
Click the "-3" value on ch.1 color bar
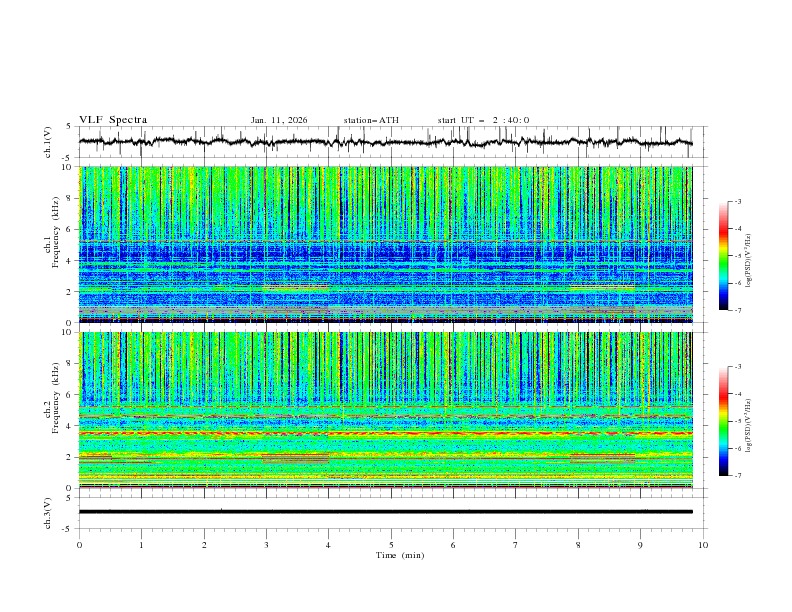(737, 201)
